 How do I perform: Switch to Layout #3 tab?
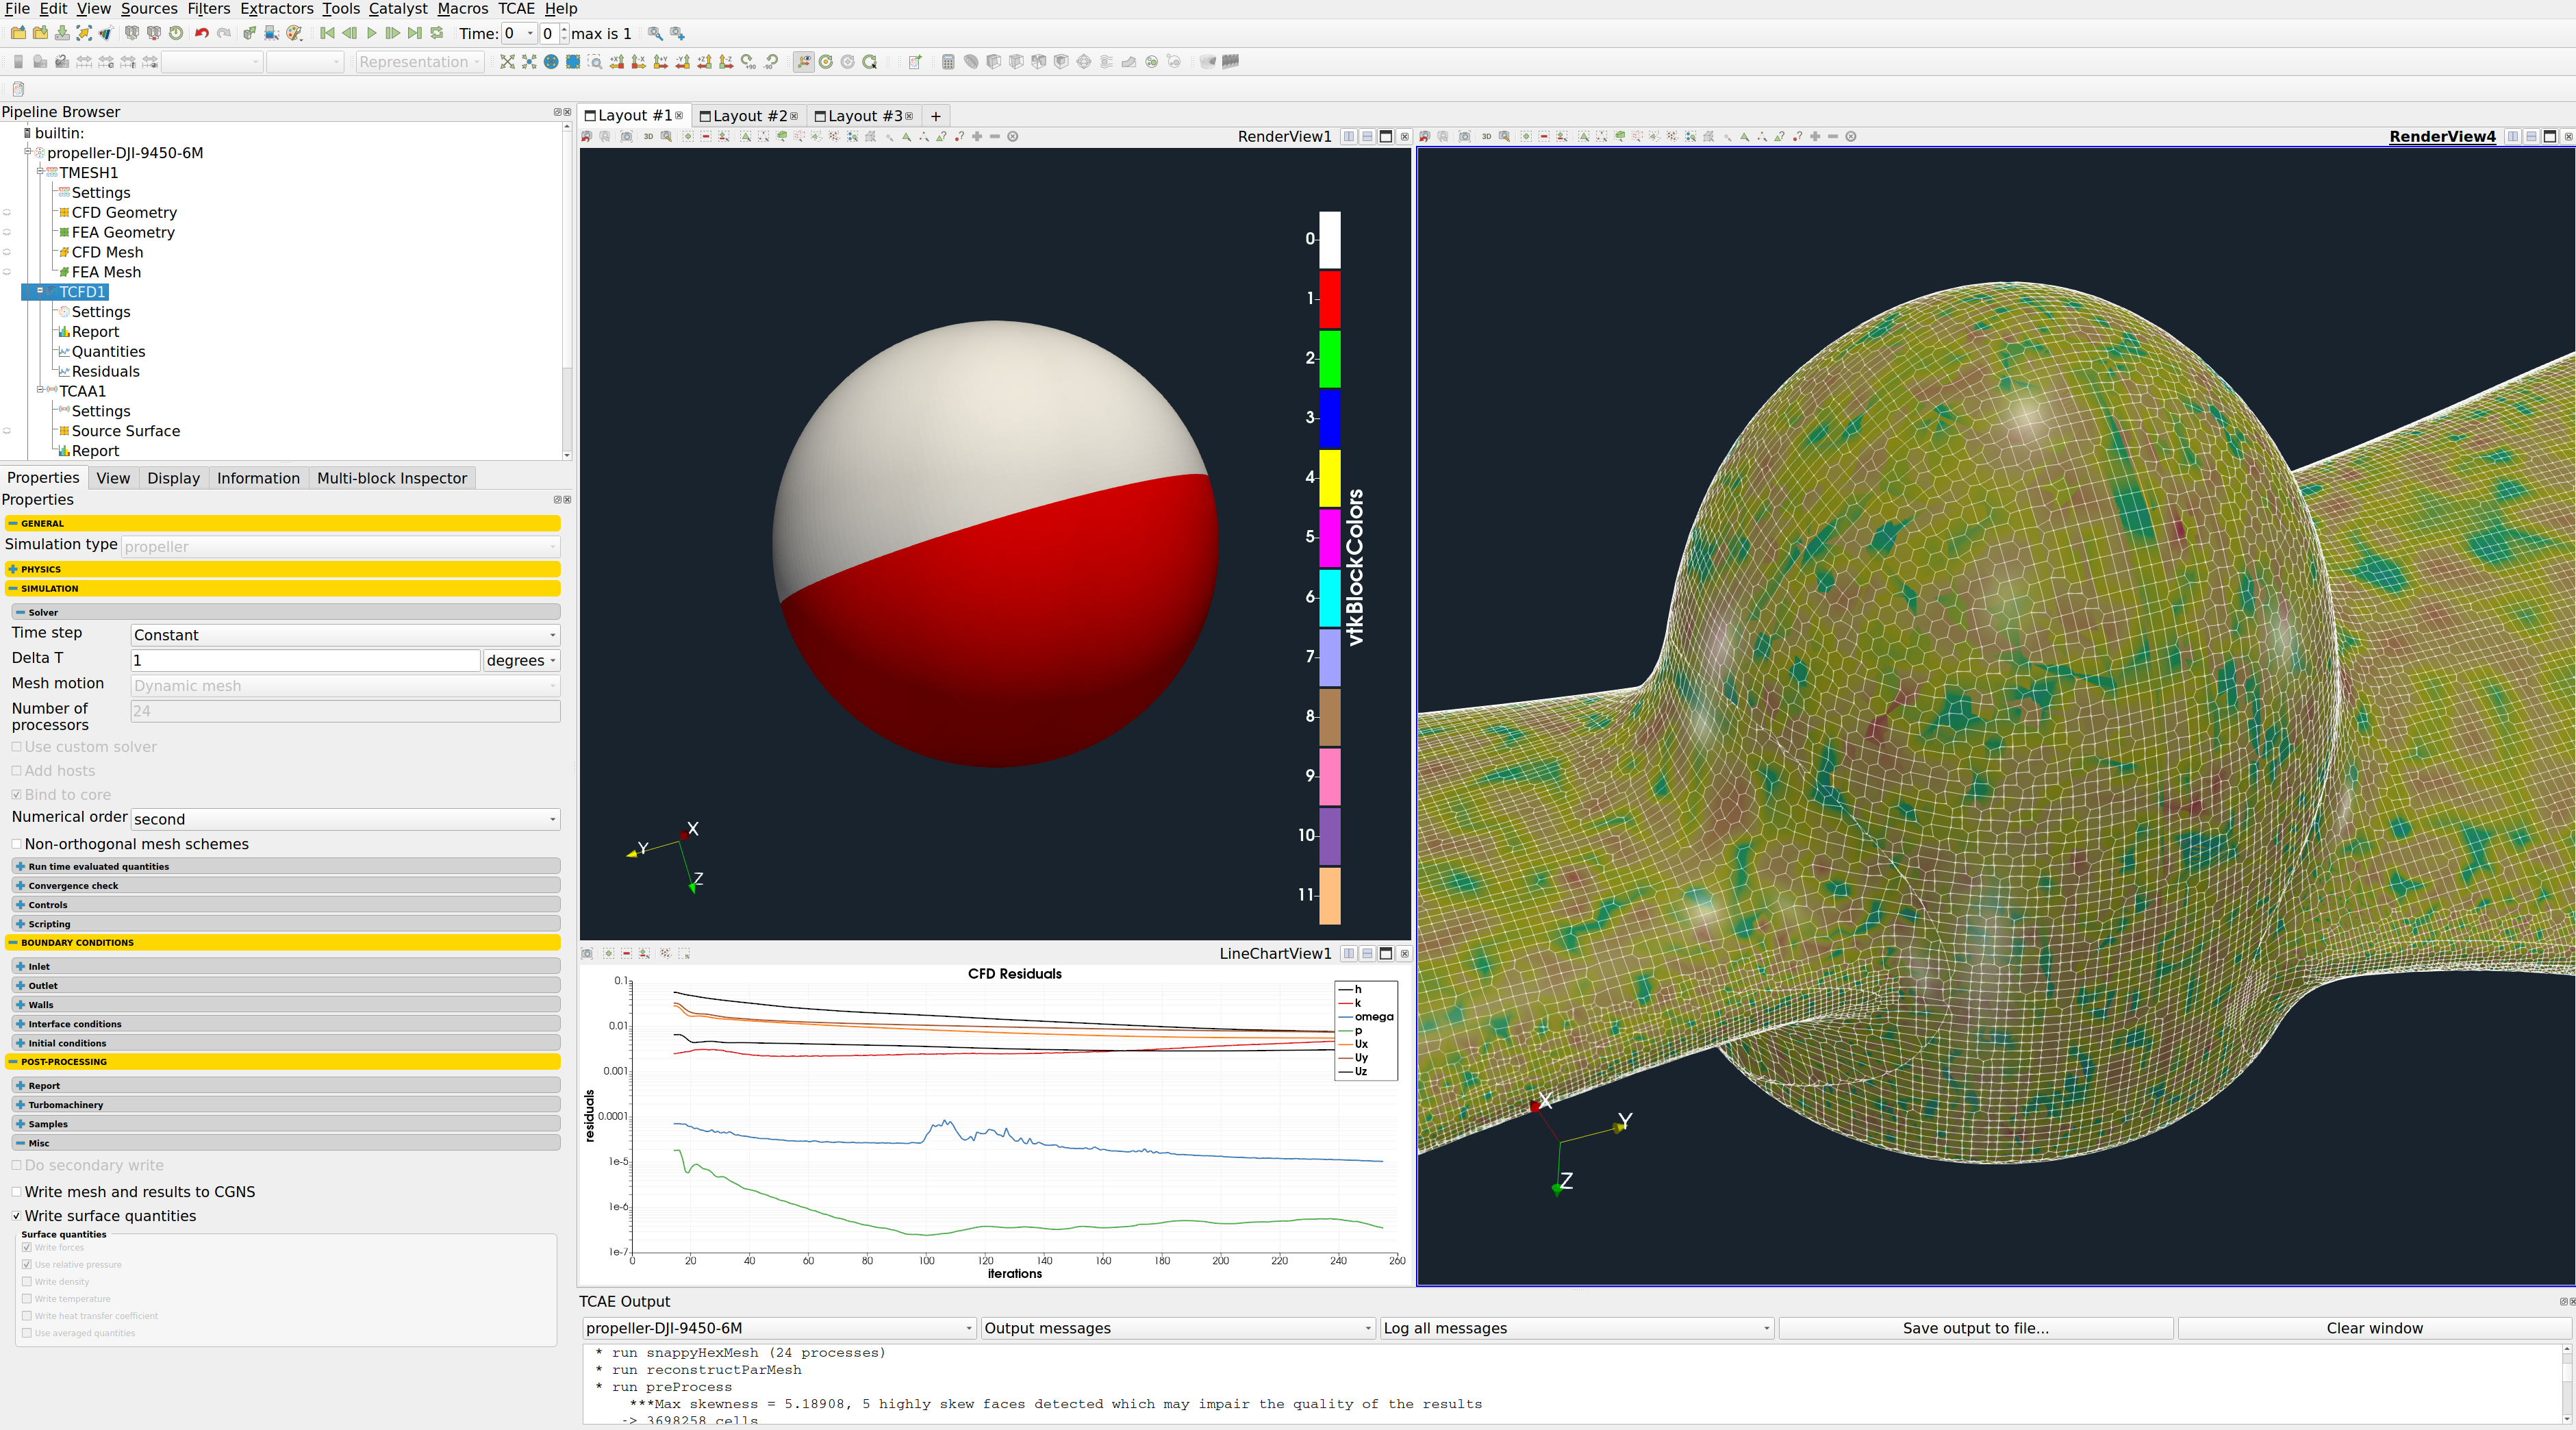point(863,116)
